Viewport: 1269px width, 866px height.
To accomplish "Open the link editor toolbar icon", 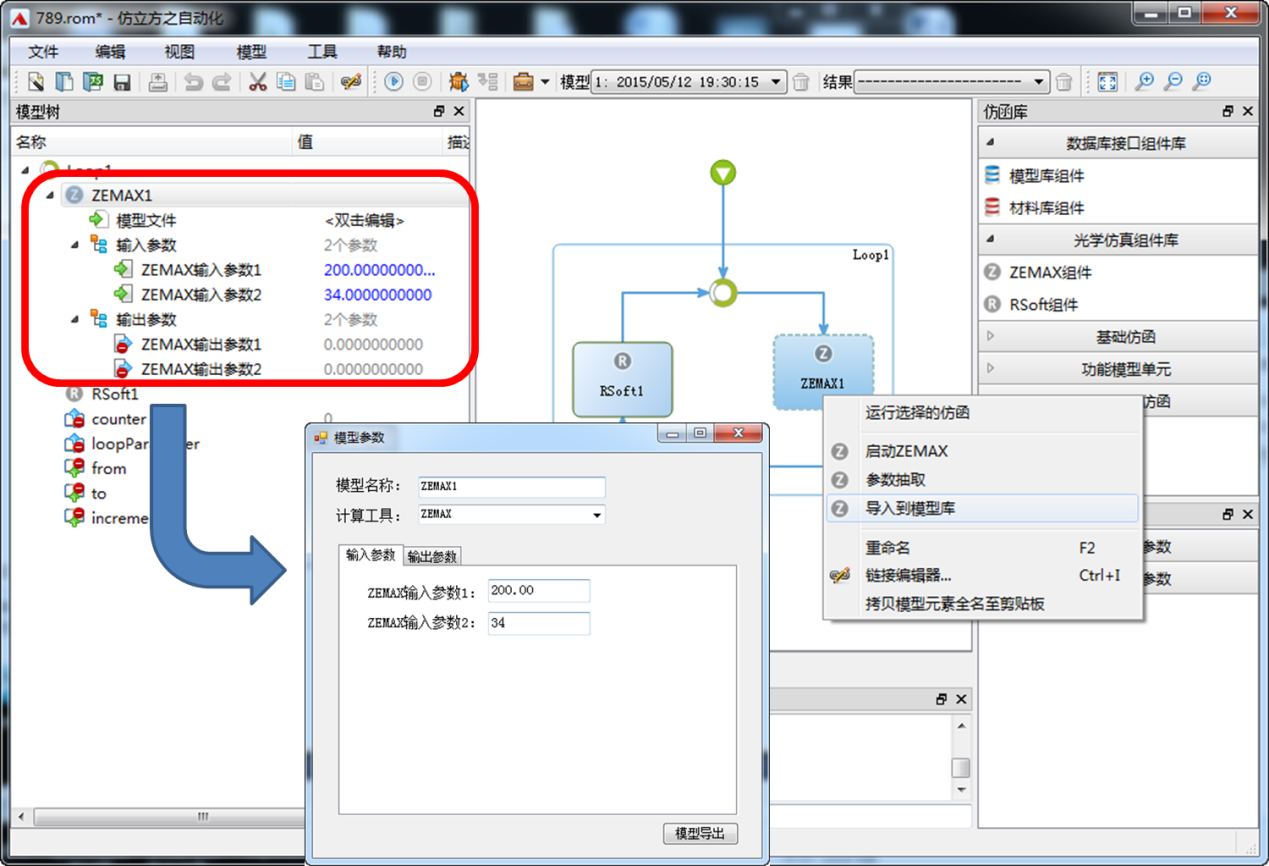I will click(x=350, y=82).
